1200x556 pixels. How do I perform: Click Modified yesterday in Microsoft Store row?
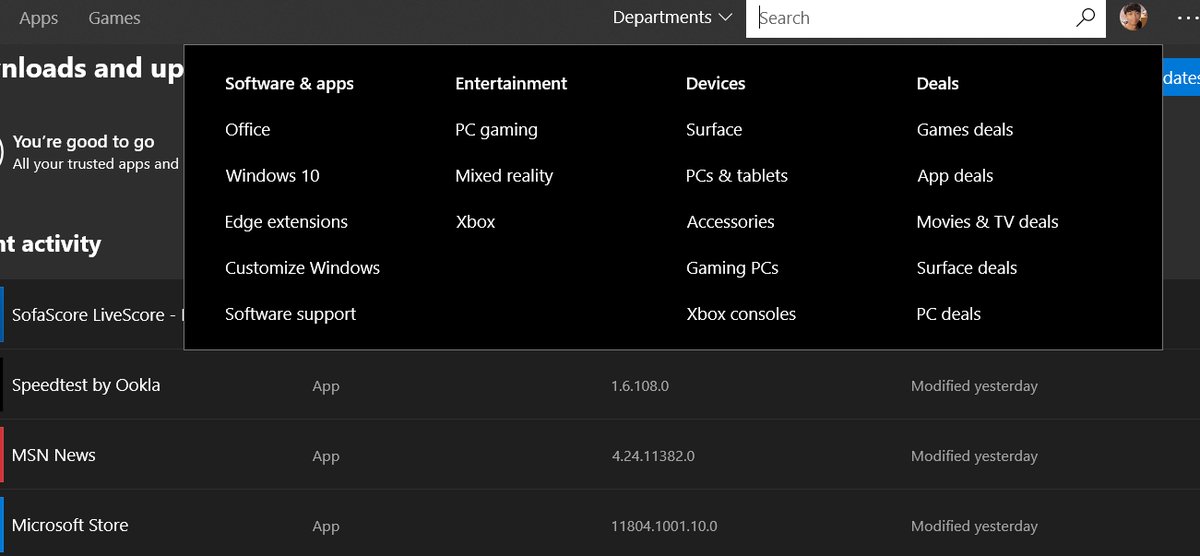point(974,526)
